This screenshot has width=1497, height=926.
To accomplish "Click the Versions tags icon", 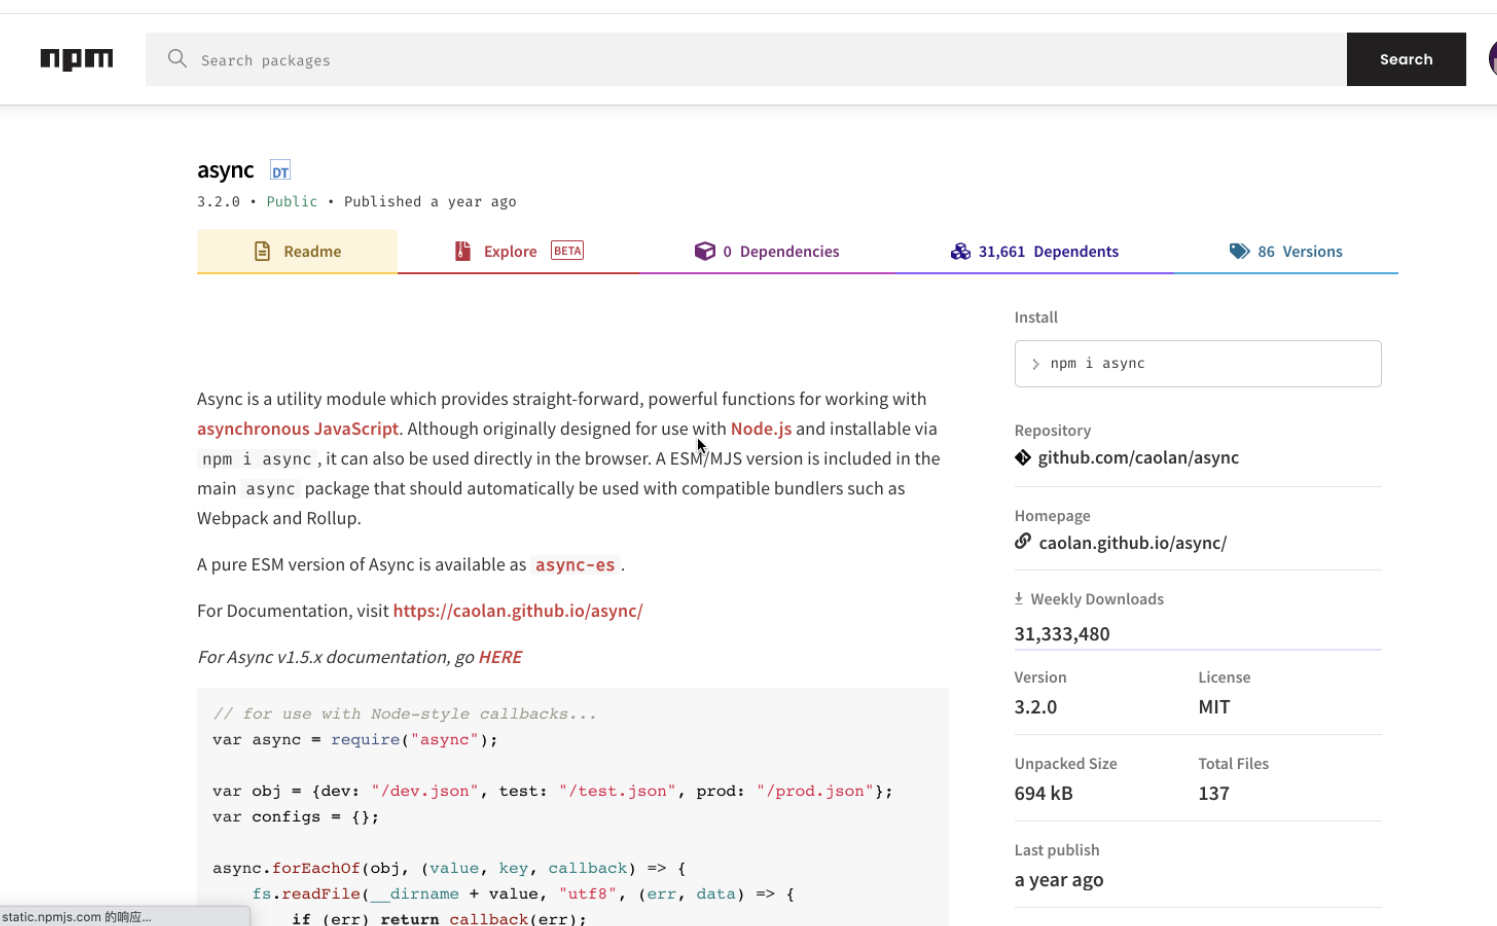I will pos(1239,251).
